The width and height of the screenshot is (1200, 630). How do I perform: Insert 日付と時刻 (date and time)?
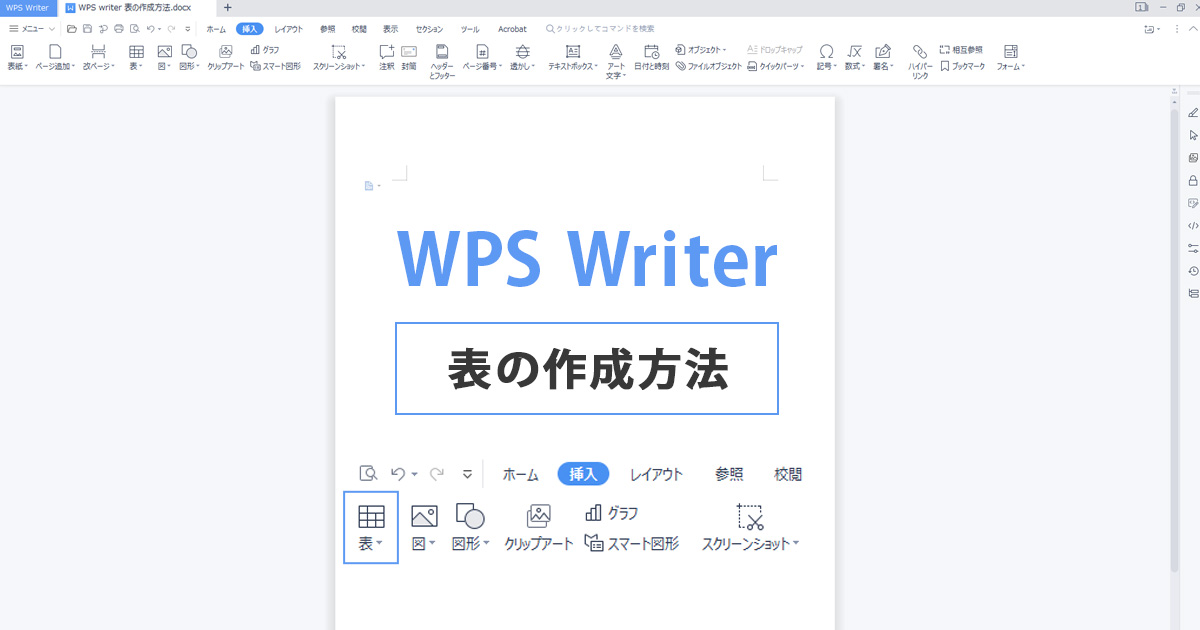point(651,58)
